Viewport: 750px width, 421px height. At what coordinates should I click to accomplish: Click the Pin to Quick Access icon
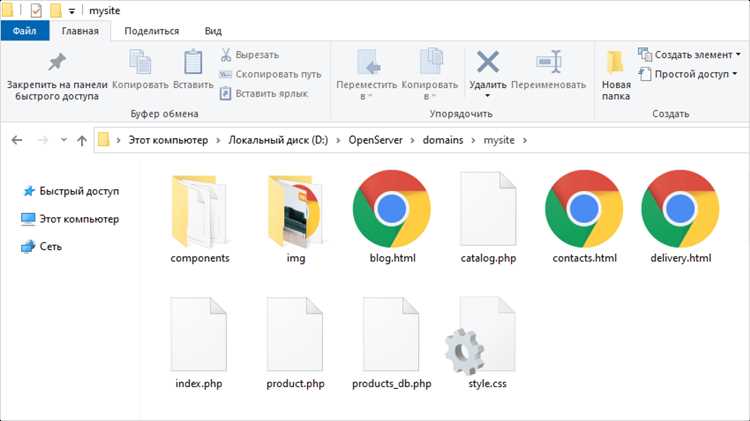(56, 62)
